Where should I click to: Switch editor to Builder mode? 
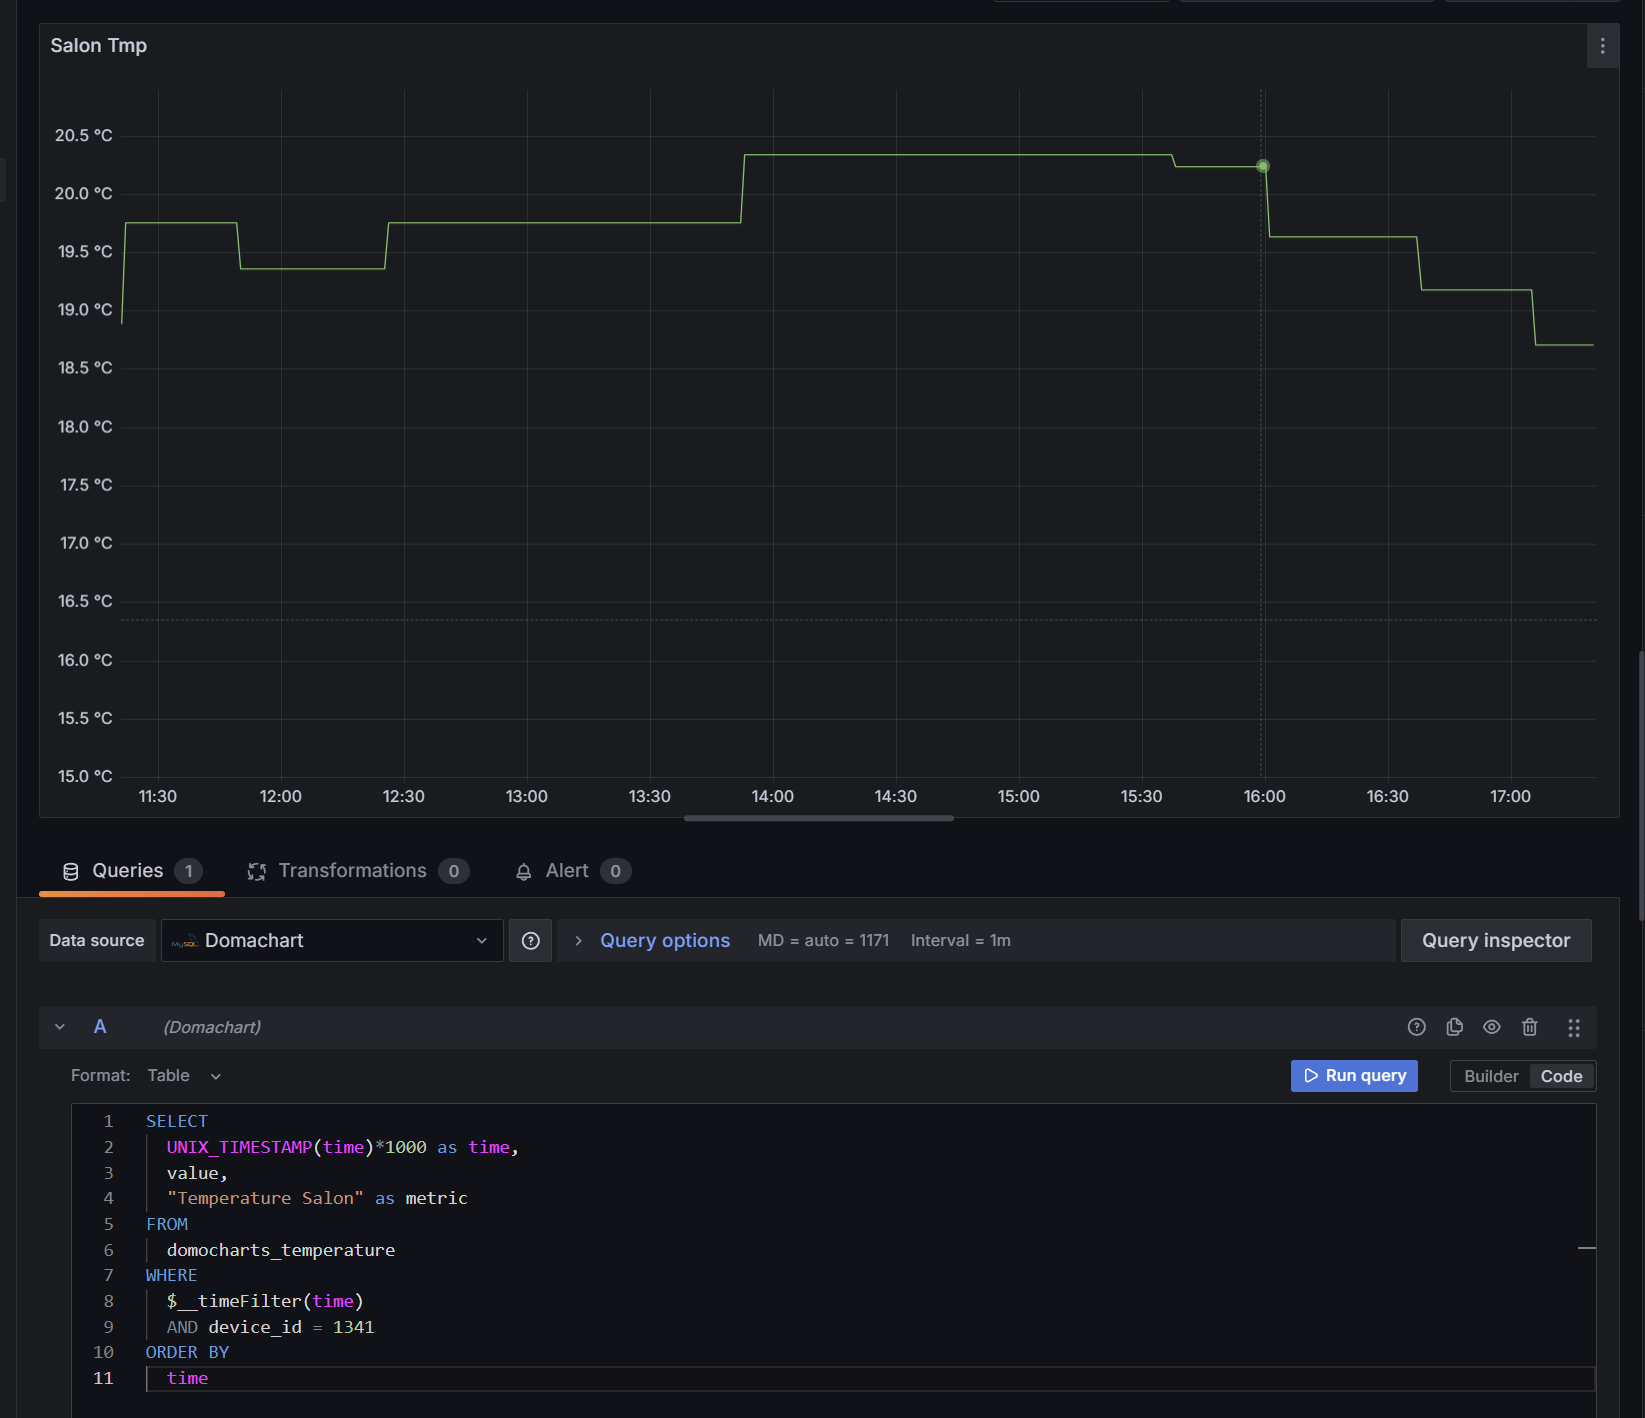click(x=1490, y=1076)
